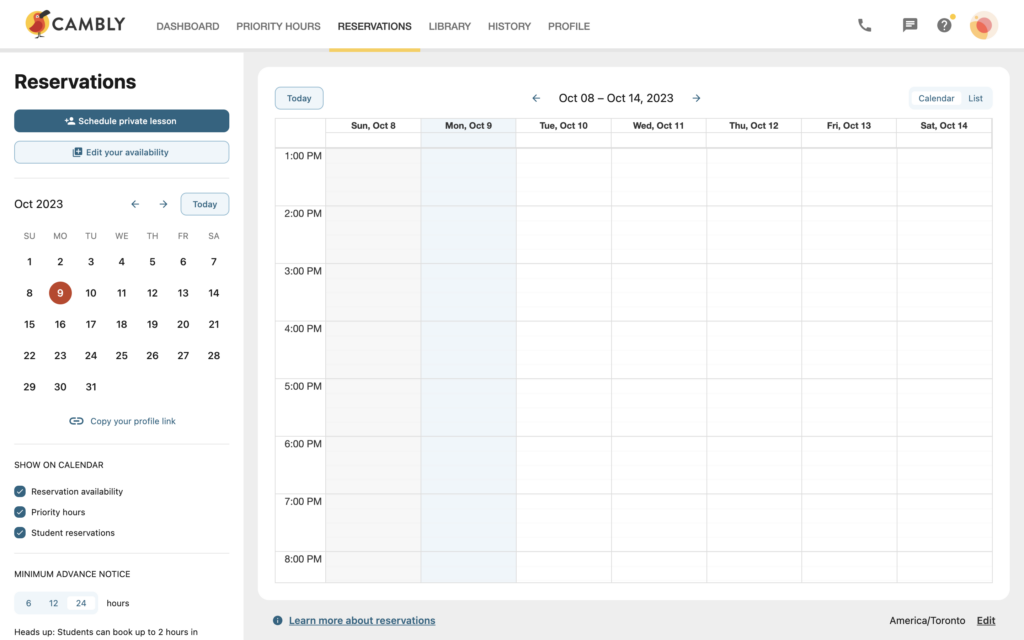Click the help question mark icon

(944, 24)
